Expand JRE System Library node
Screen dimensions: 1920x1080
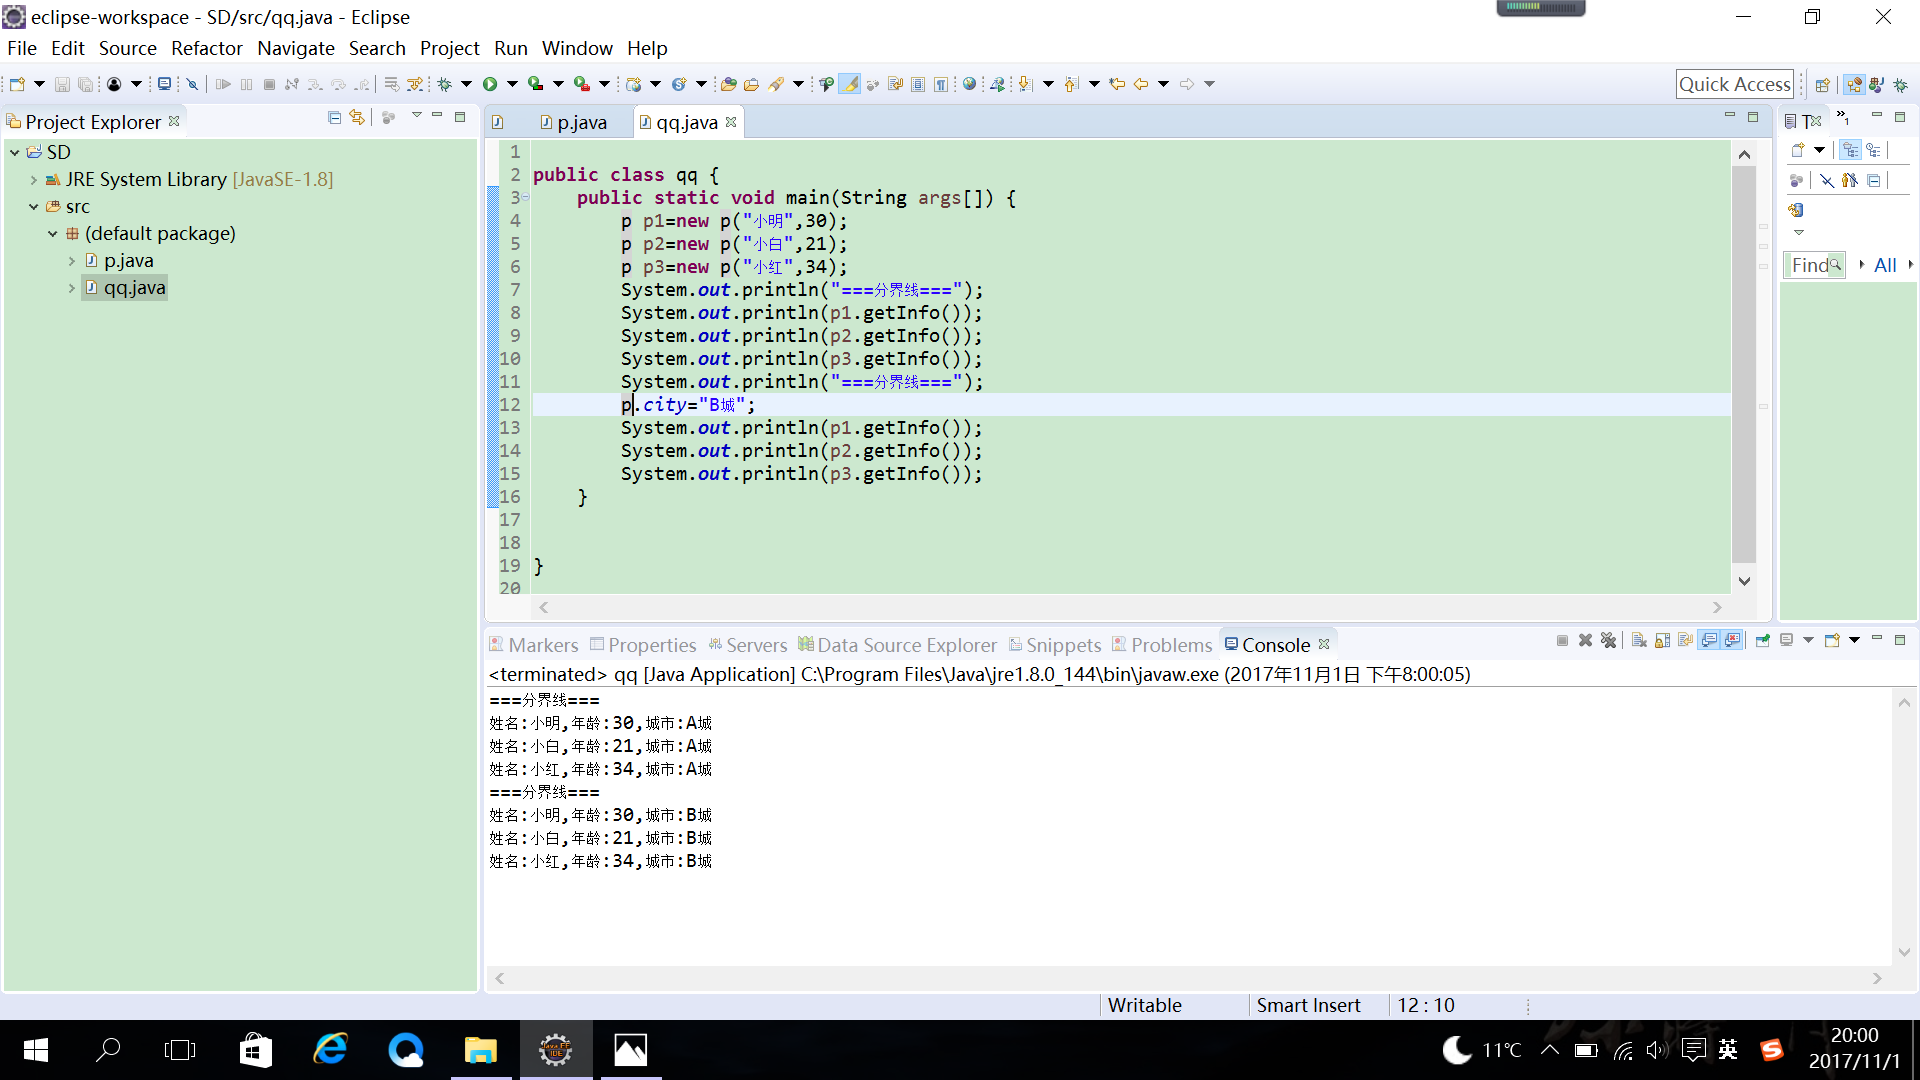[x=33, y=180]
